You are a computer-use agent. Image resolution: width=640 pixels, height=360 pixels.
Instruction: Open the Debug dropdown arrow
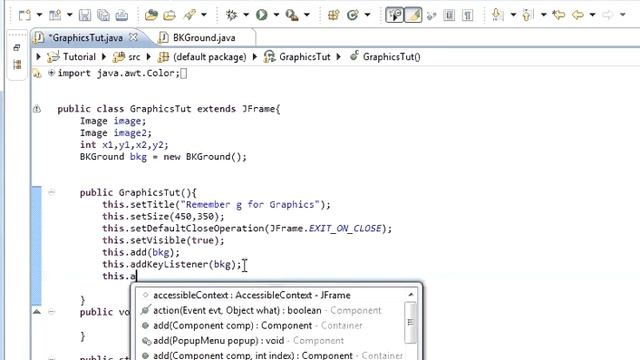(246, 15)
